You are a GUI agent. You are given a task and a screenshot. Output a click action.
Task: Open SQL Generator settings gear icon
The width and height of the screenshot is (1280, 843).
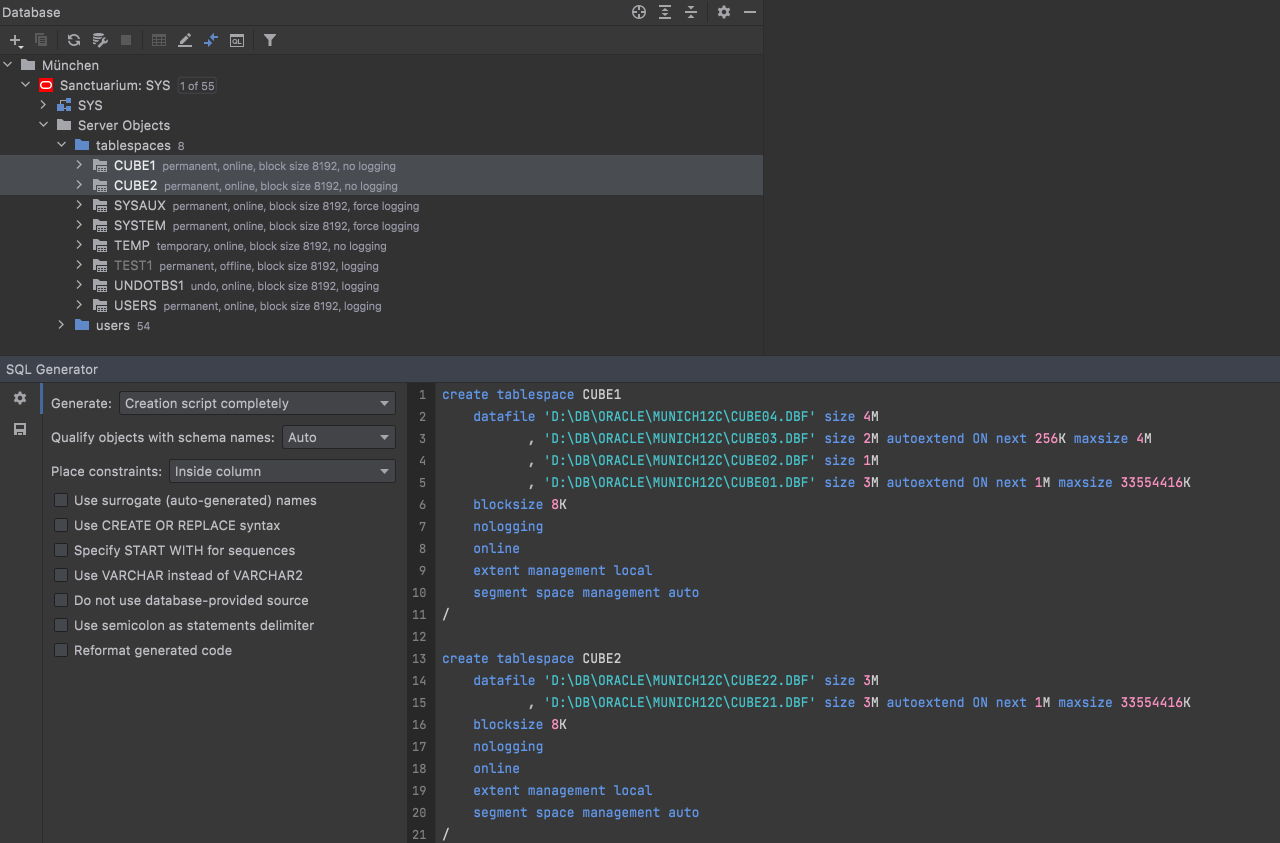pos(20,398)
